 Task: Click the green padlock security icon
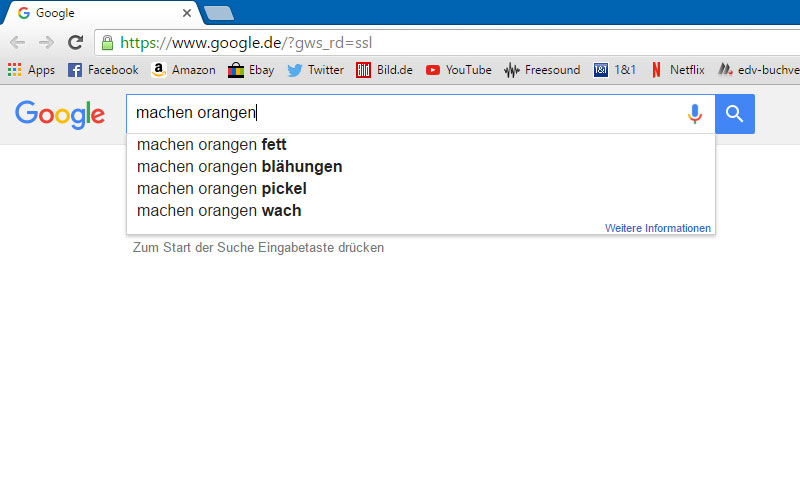[x=107, y=42]
